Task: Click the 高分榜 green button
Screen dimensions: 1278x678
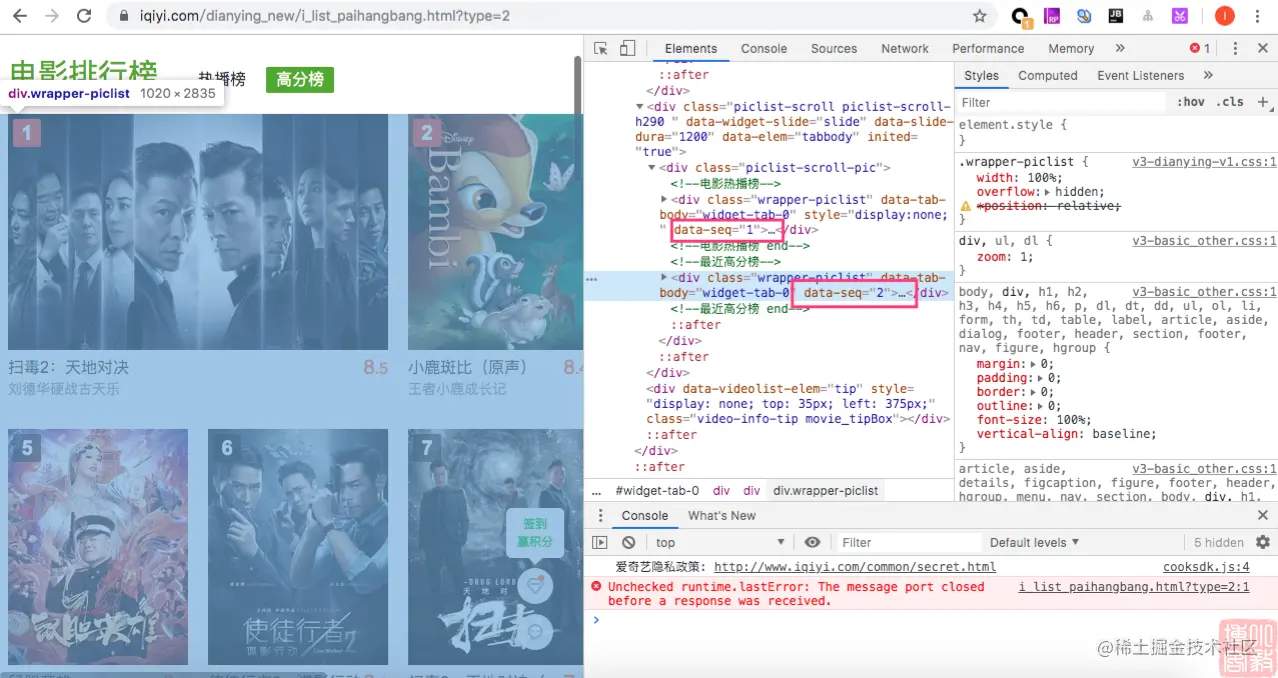Action: (x=300, y=80)
